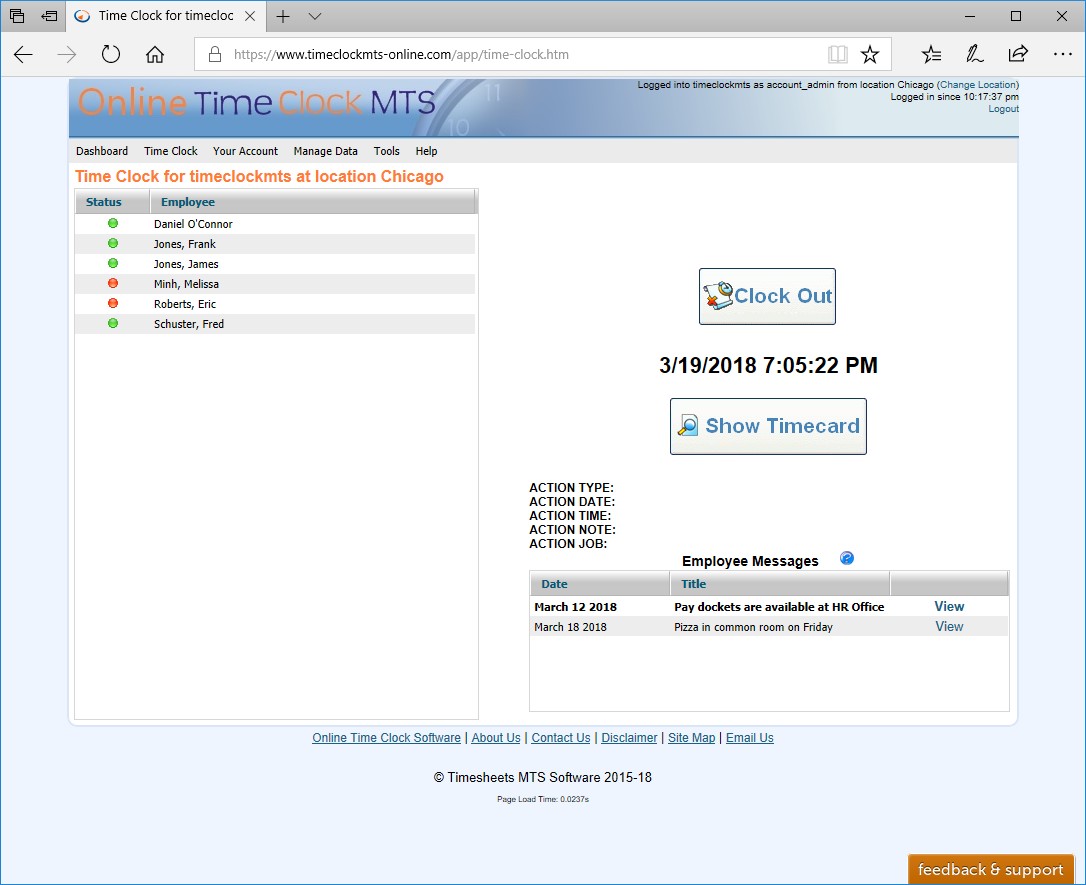Click the browser address bar URL
1086x885 pixels.
pos(401,54)
